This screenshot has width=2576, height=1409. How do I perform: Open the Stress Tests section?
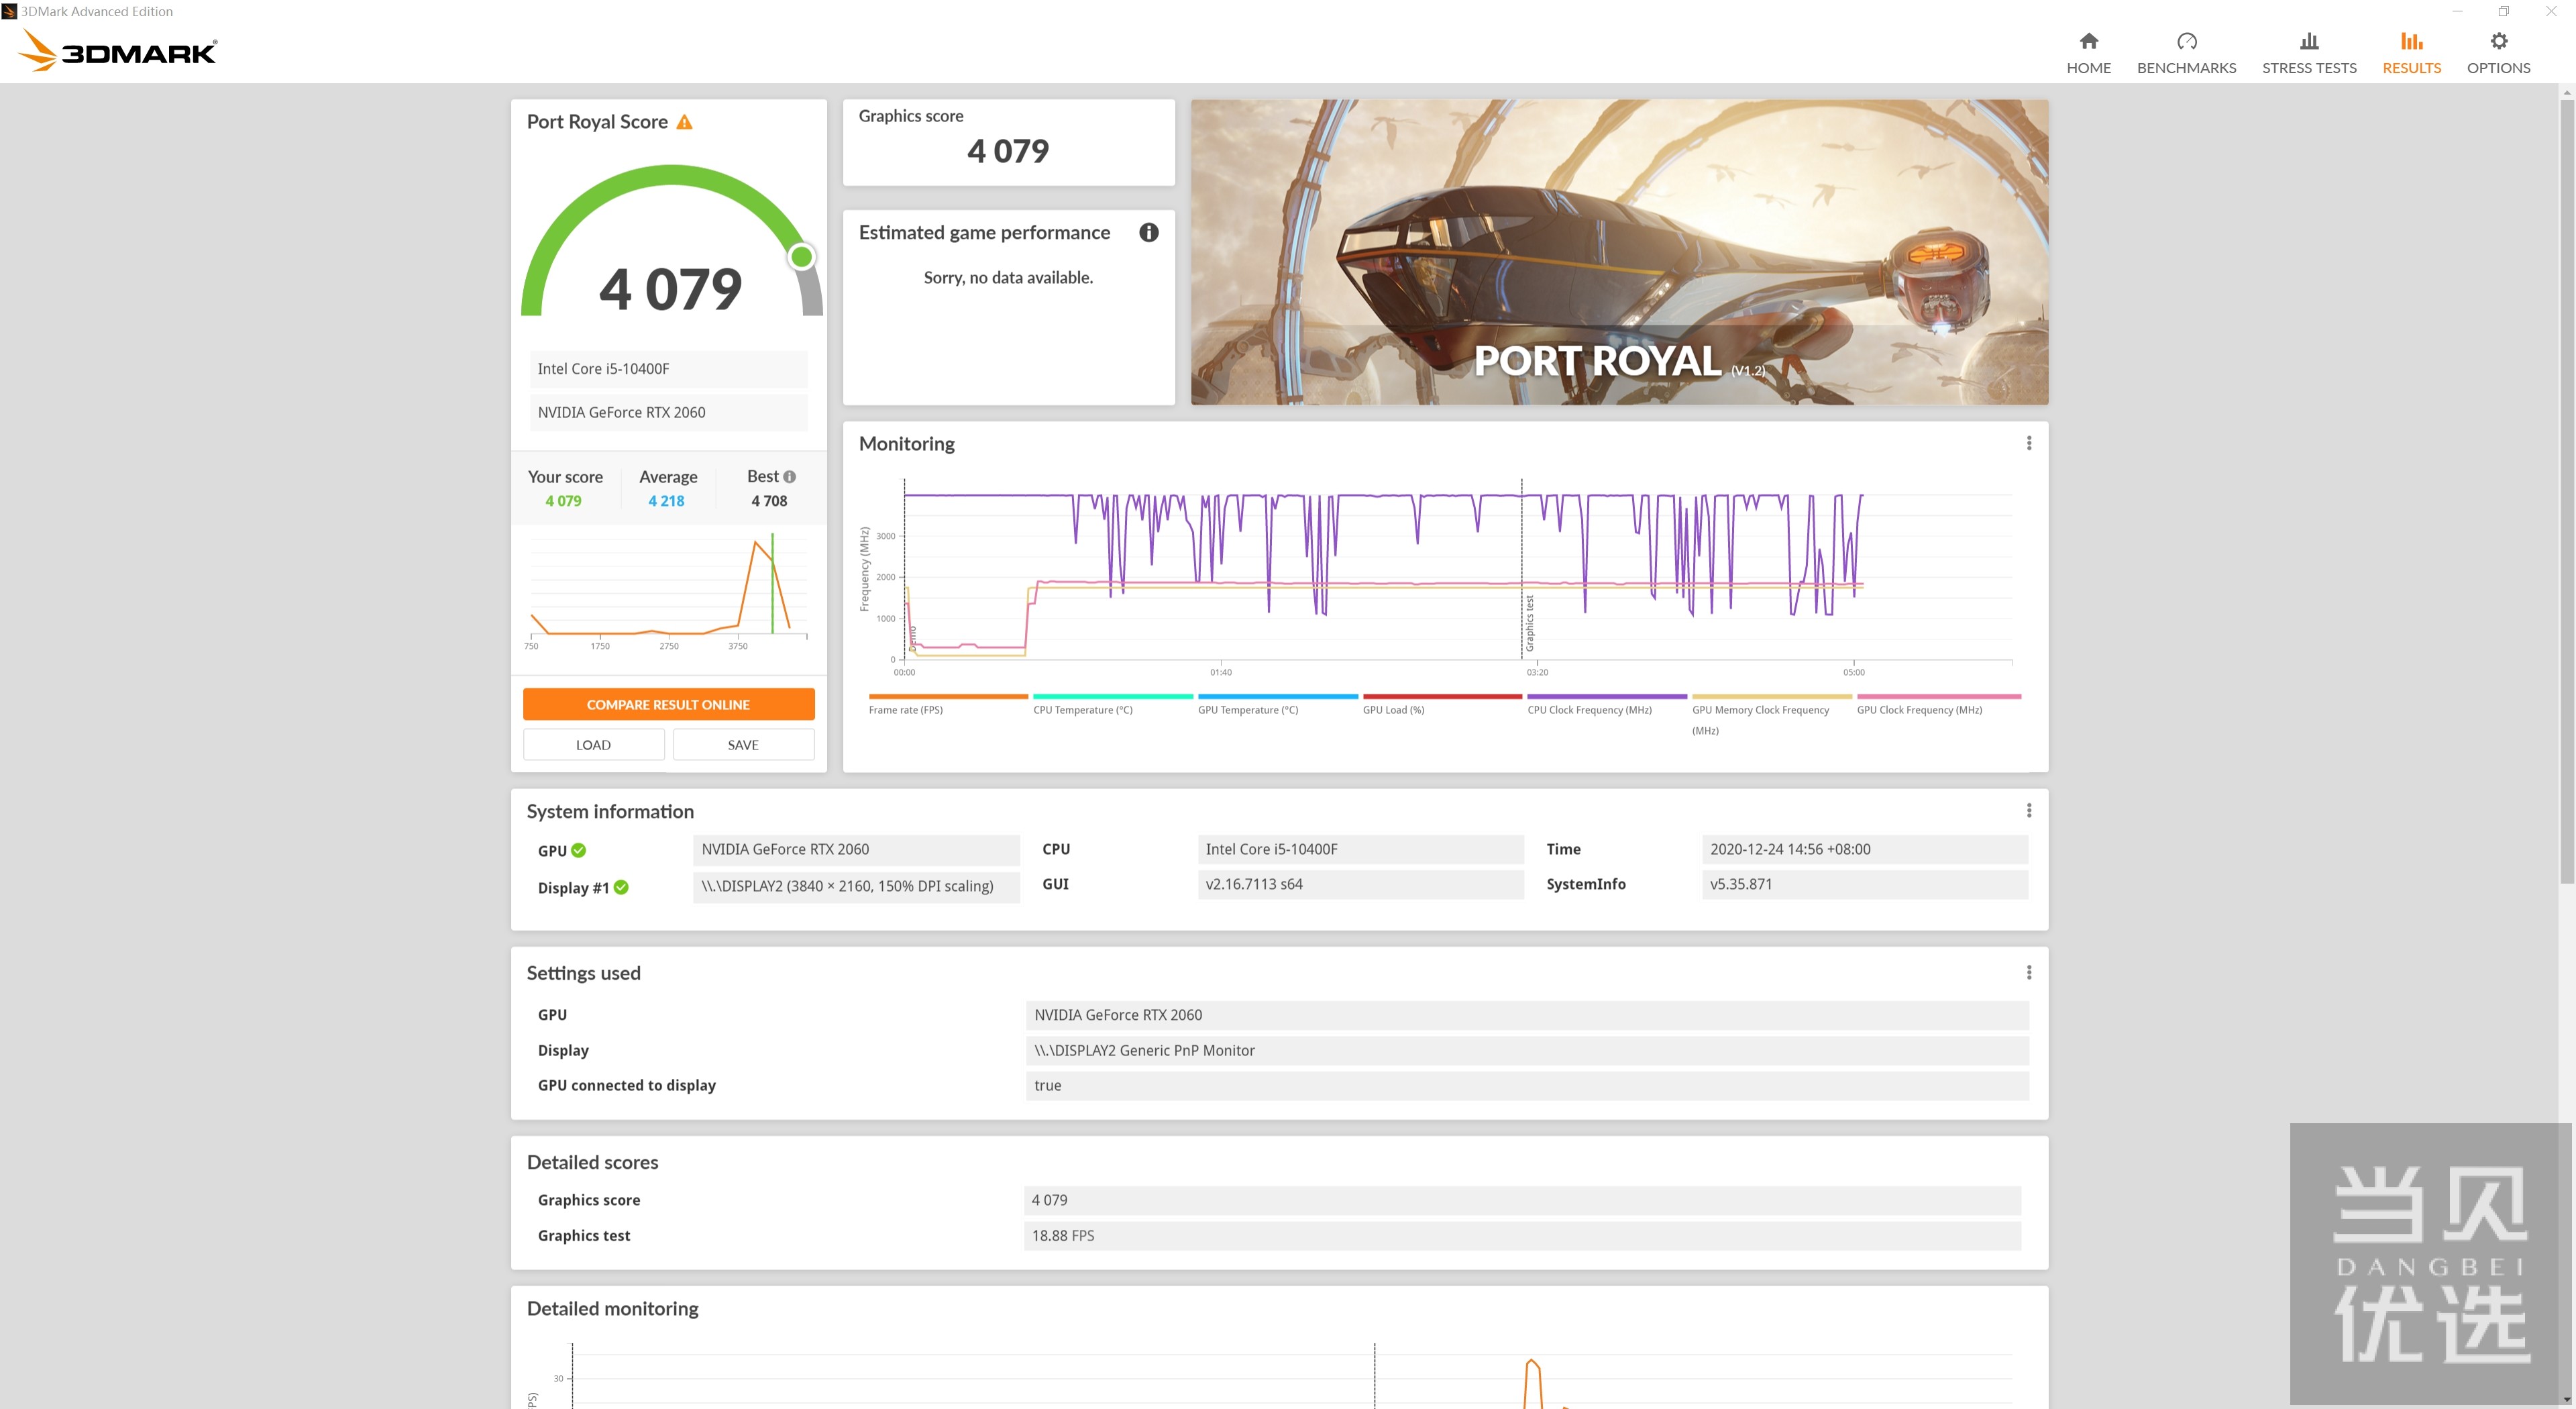click(2309, 53)
